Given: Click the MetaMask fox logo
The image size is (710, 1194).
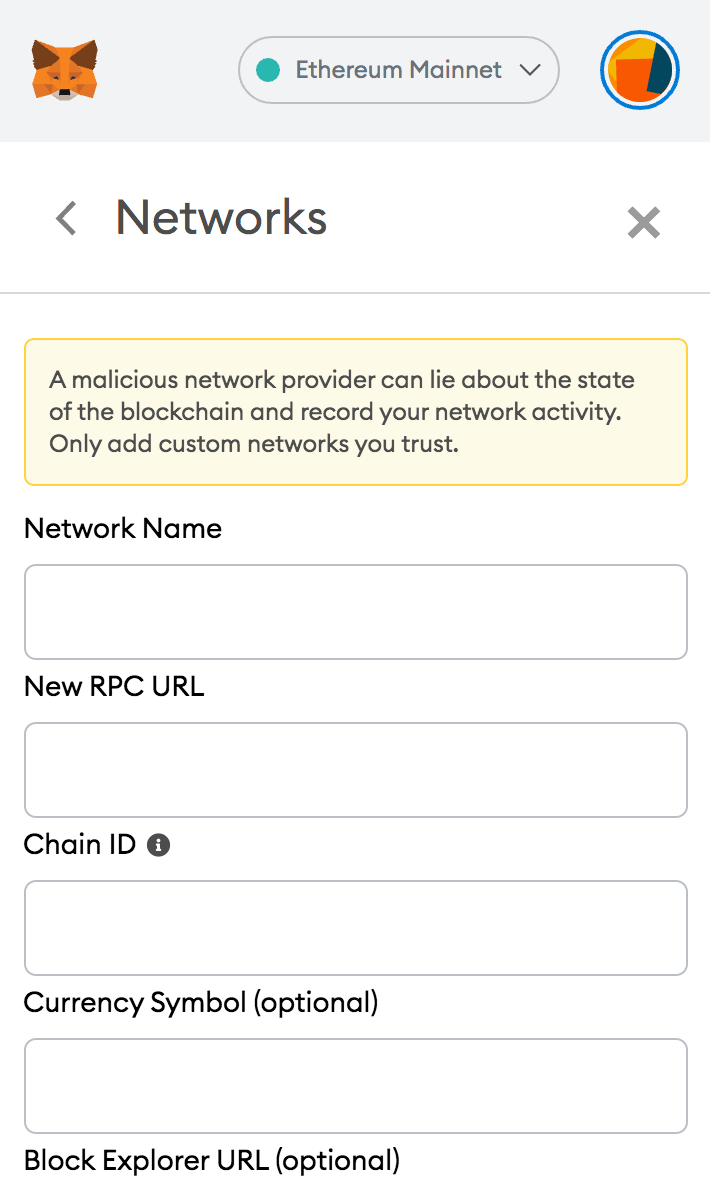Looking at the screenshot, I should [x=65, y=70].
